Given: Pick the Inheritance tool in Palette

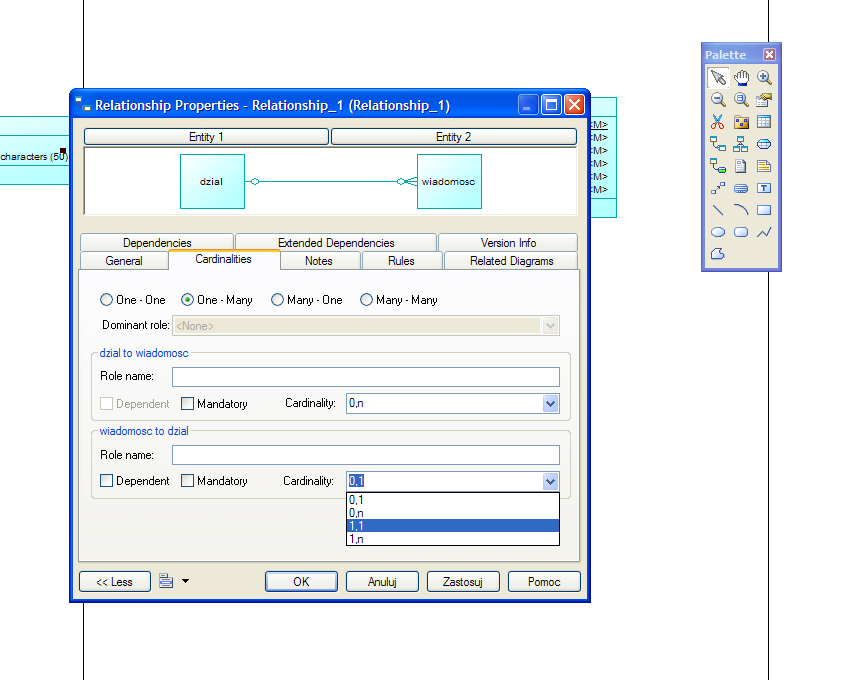Looking at the screenshot, I should click(741, 144).
